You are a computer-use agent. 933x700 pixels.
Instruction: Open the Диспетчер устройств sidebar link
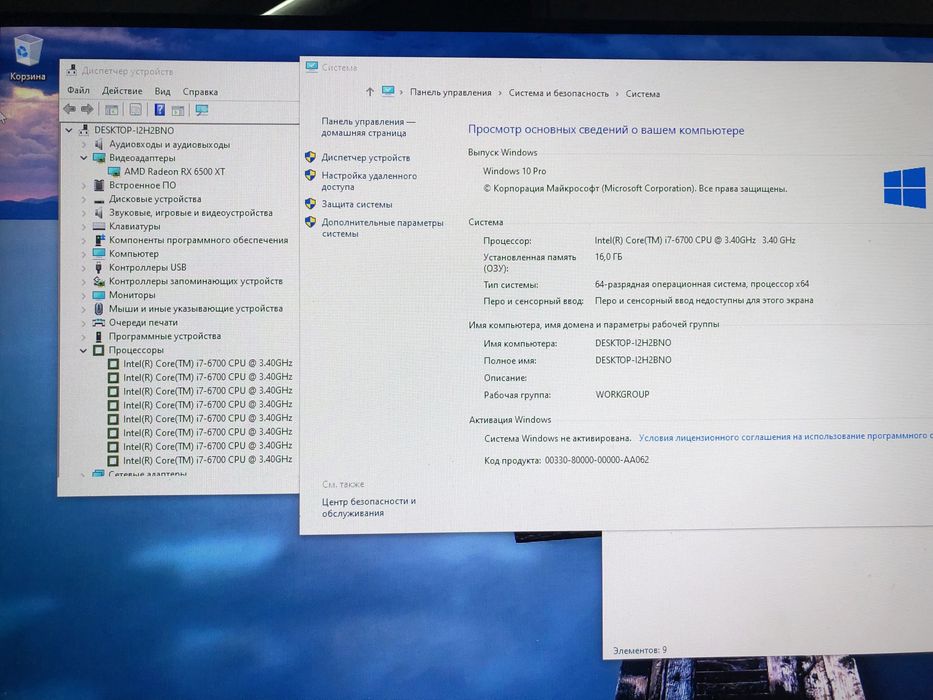[365, 158]
